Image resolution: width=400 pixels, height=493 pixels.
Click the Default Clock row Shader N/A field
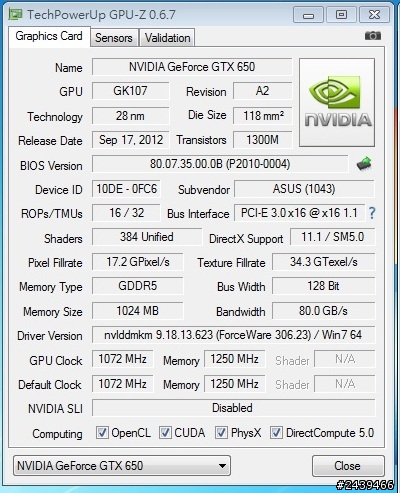[345, 384]
